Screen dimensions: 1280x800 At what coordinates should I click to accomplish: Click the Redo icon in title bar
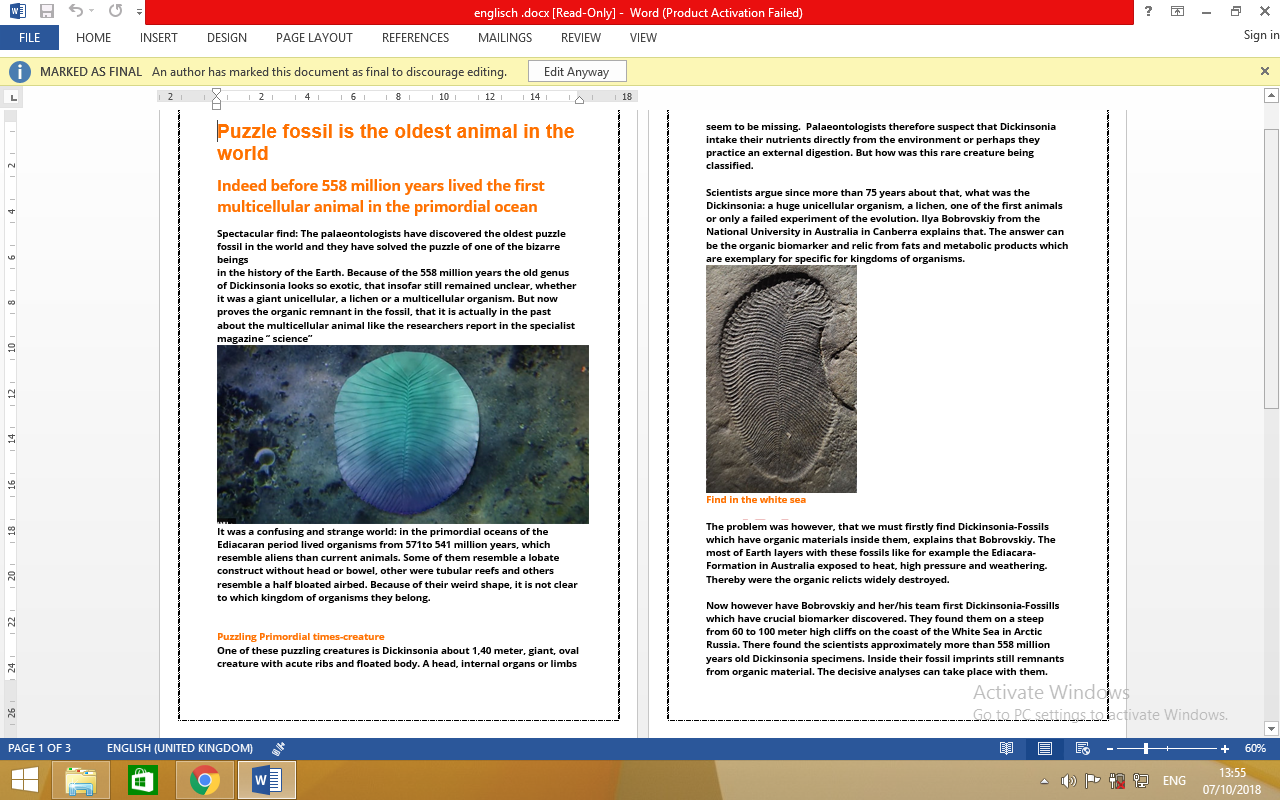(115, 12)
